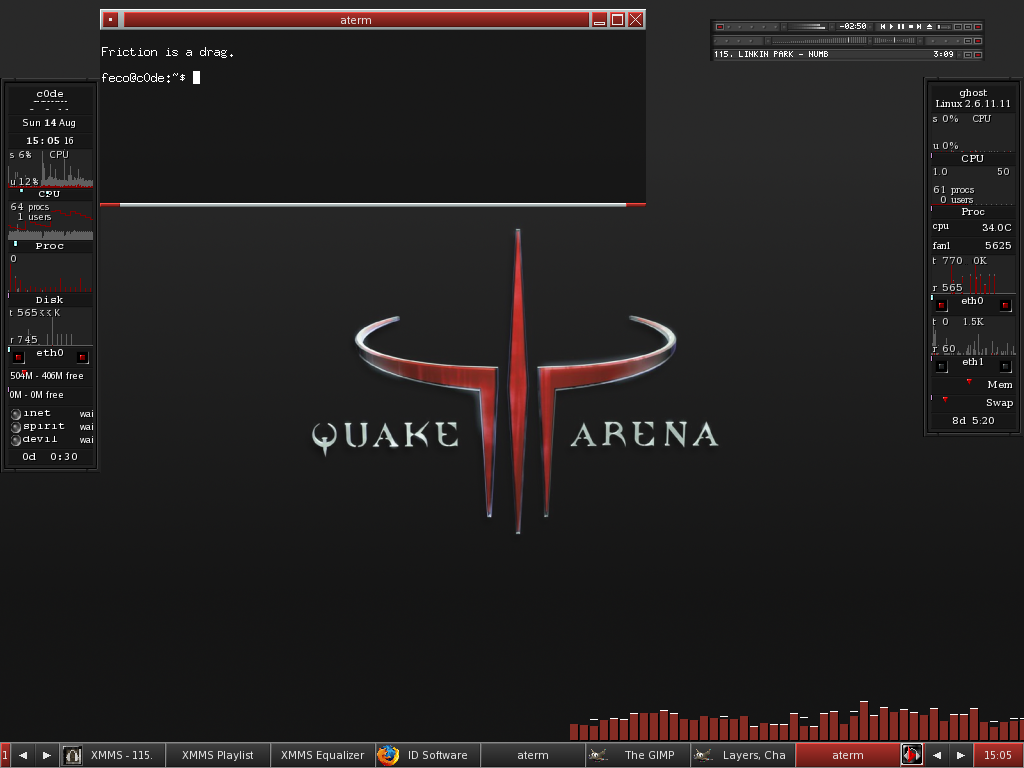Click the fan1 5625 speed reading
This screenshot has height=768, width=1024.
tap(972, 246)
